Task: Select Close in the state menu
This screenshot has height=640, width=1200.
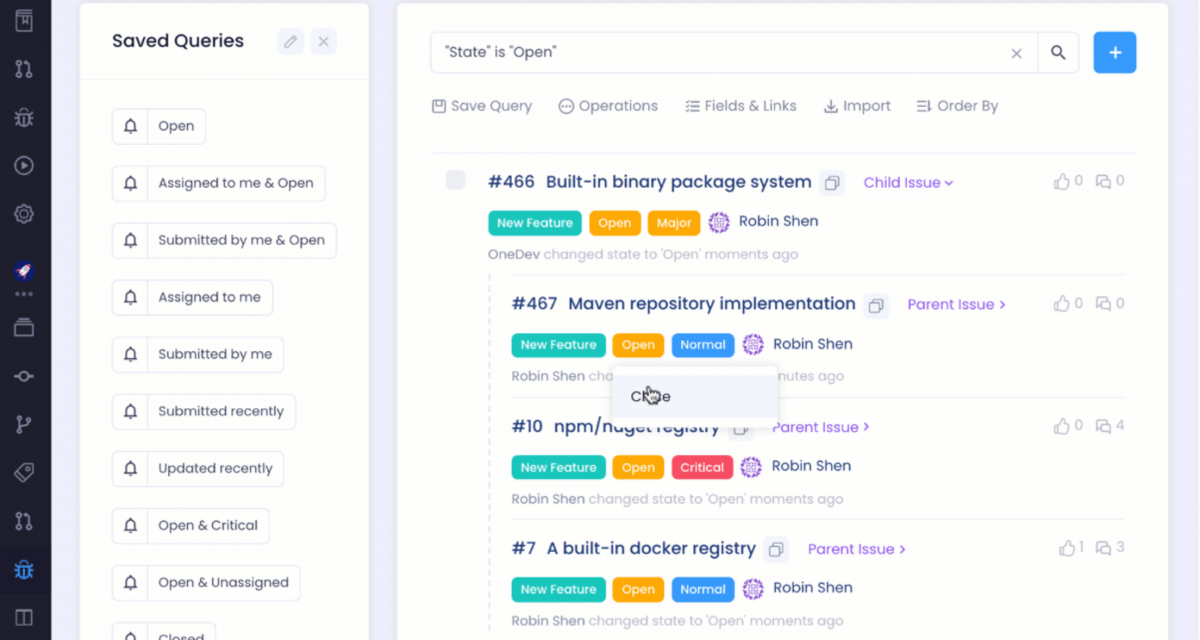Action: point(651,397)
